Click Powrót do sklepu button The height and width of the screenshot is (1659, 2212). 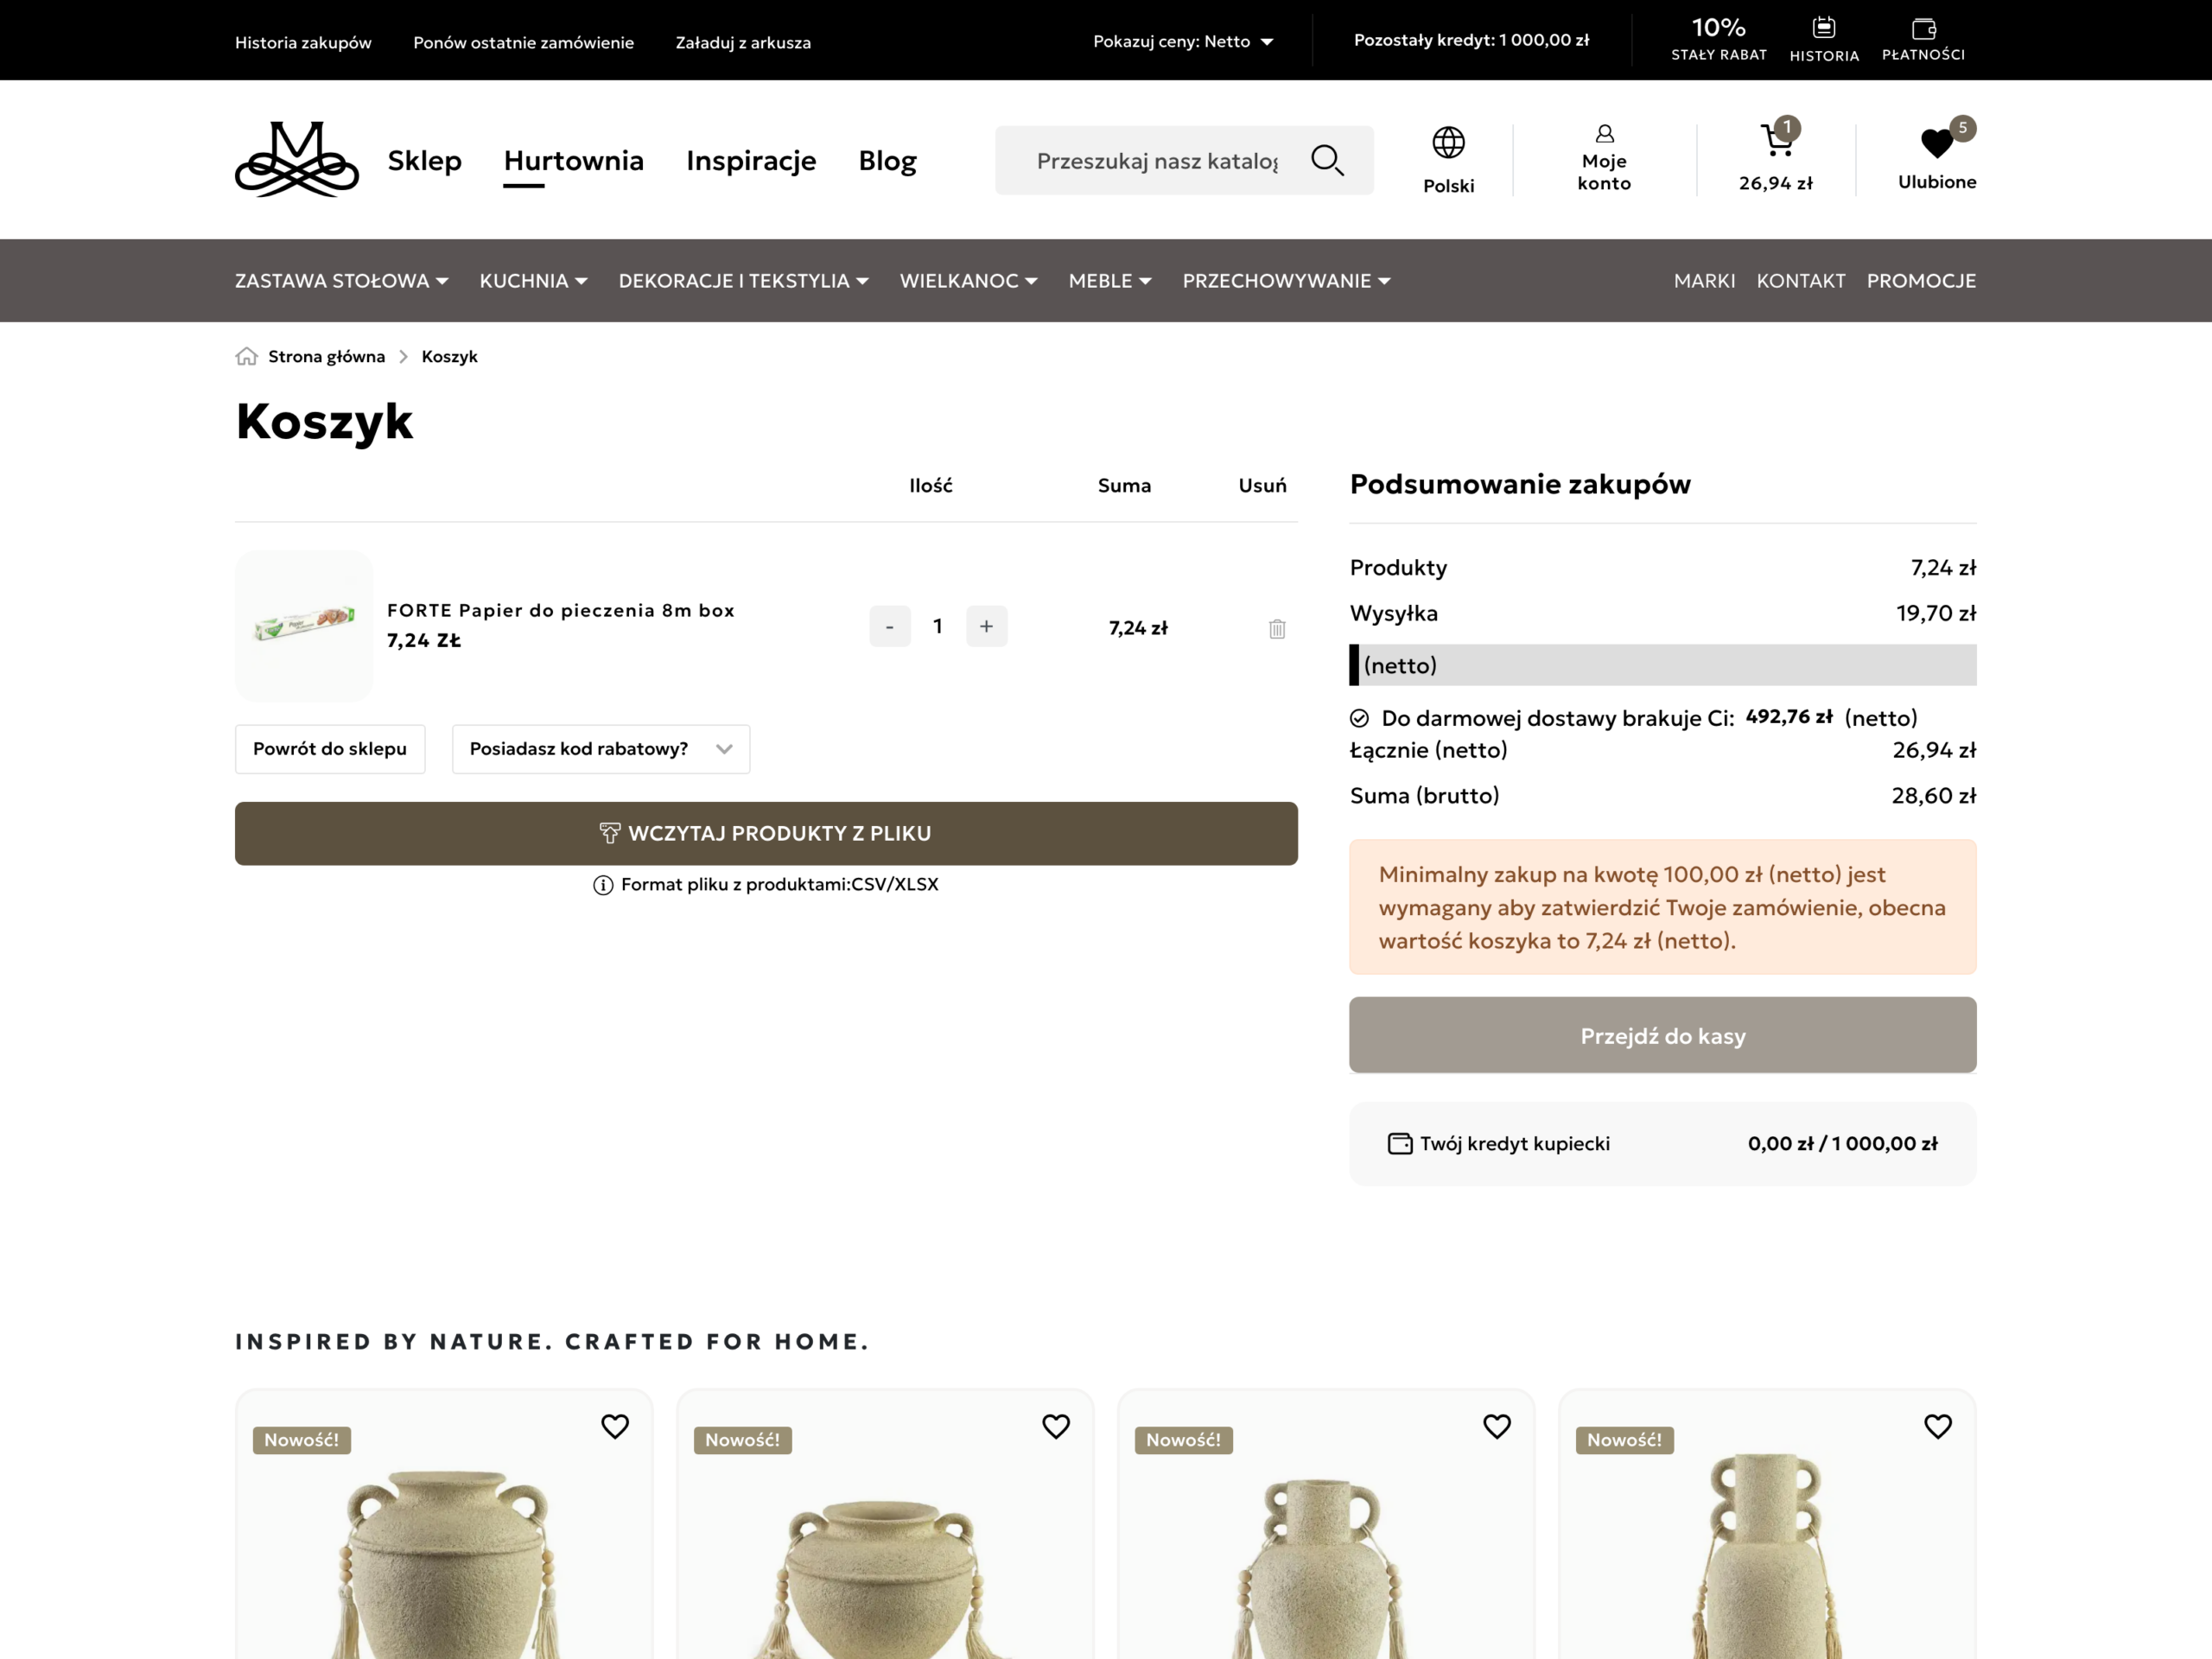pyautogui.click(x=330, y=749)
